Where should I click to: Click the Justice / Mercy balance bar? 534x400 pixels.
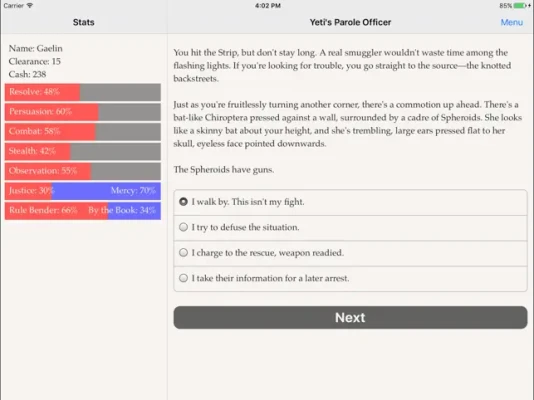(x=83, y=191)
